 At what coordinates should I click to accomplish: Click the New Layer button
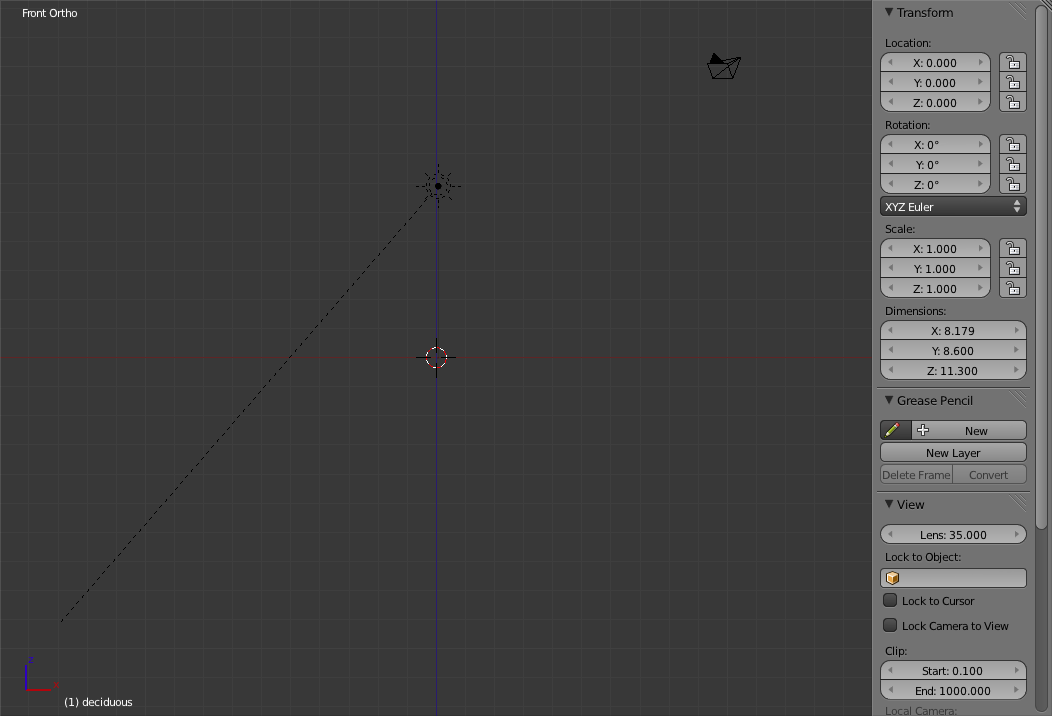point(953,452)
